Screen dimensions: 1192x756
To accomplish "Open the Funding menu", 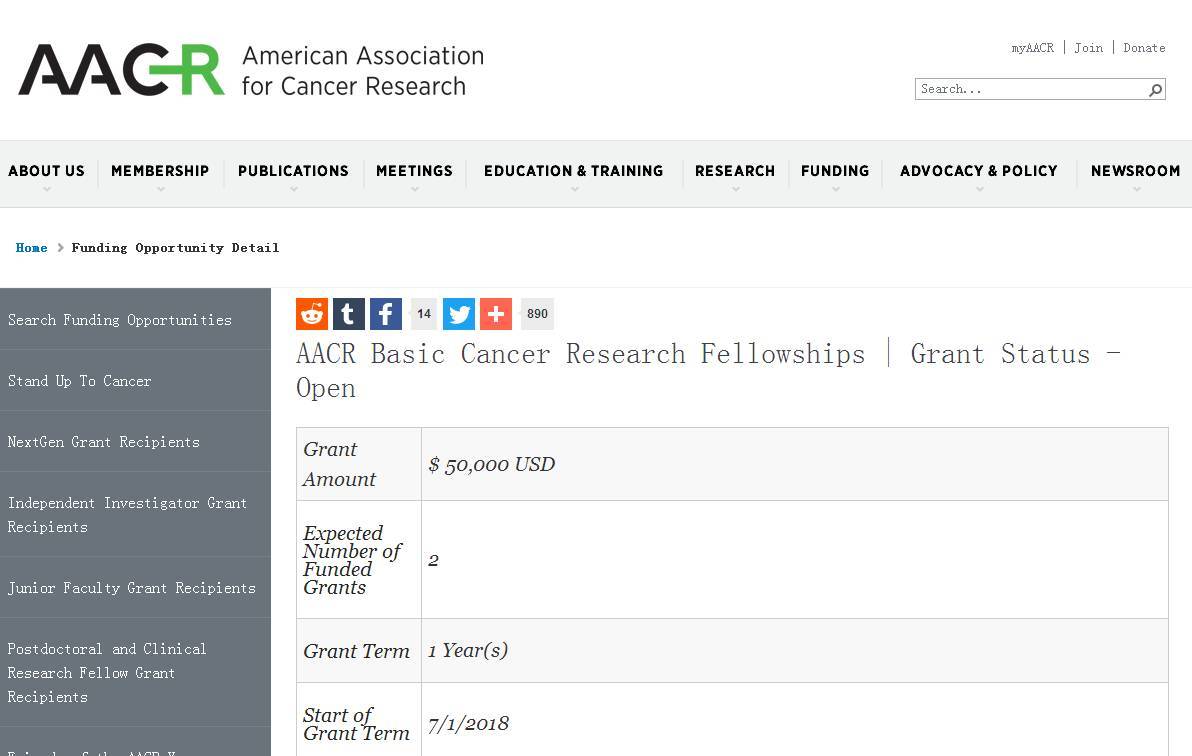I will click(835, 171).
